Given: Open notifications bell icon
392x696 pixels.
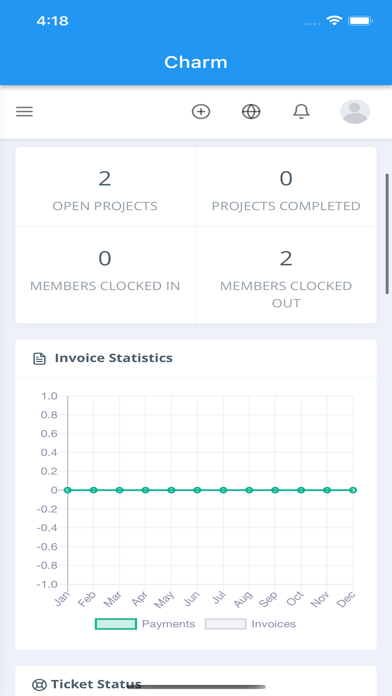Looking at the screenshot, I should pos(301,111).
